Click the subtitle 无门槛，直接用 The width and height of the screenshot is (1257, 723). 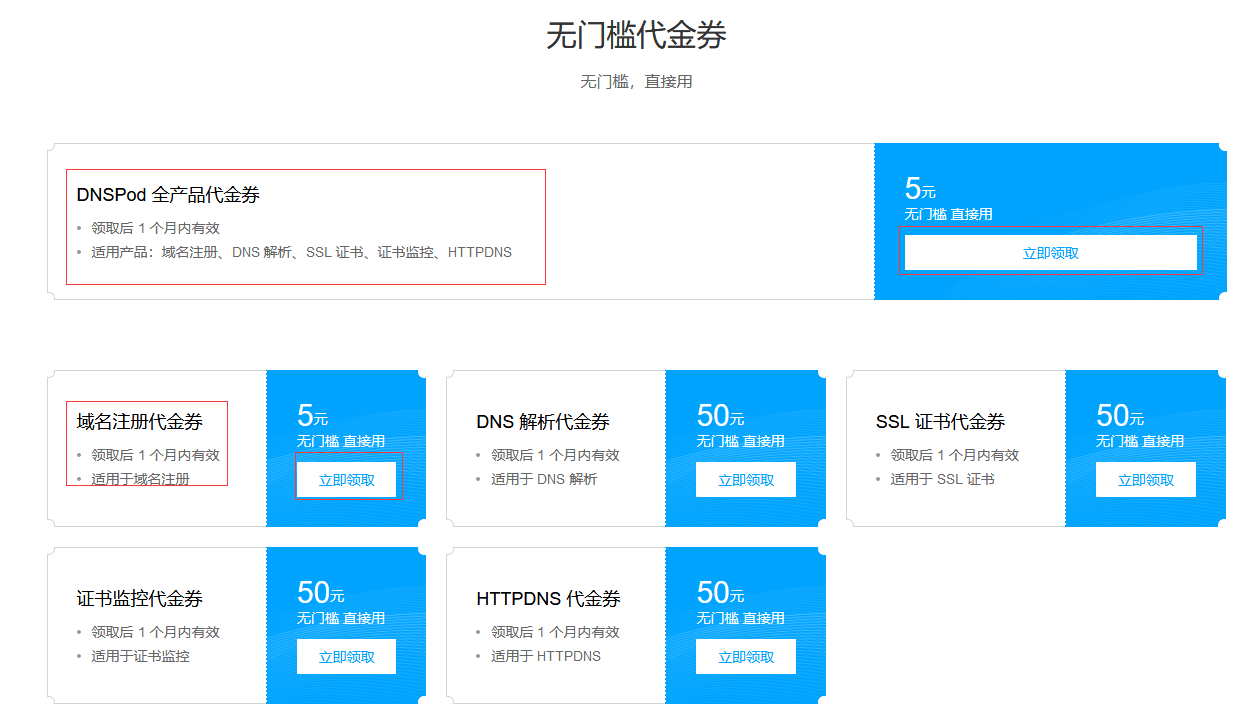pyautogui.click(x=636, y=82)
